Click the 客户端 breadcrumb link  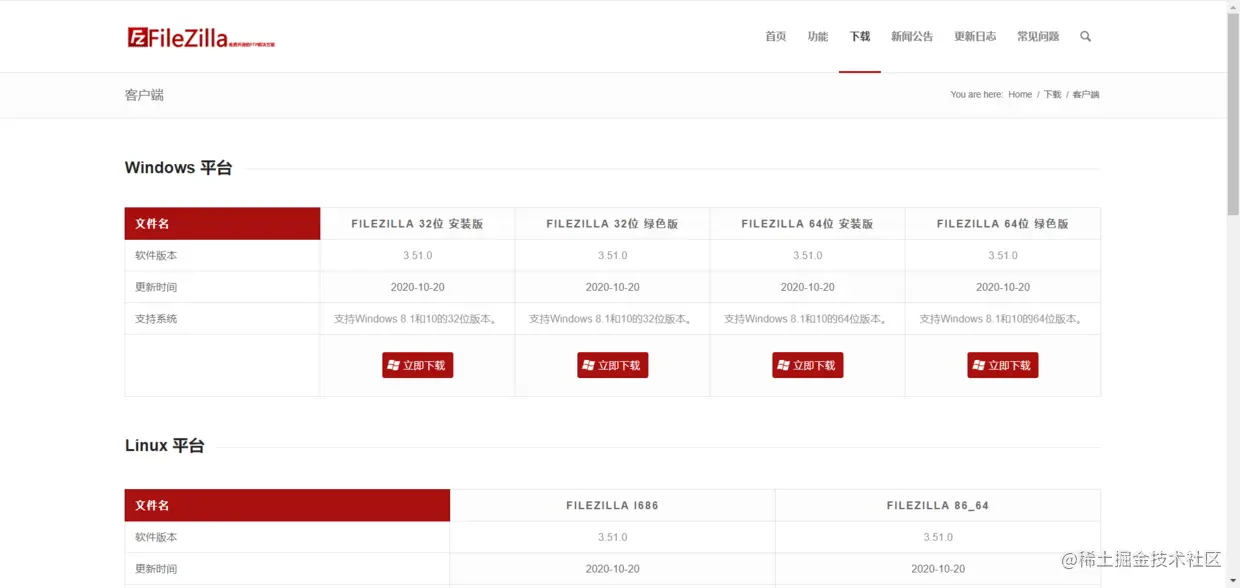pos(1087,94)
